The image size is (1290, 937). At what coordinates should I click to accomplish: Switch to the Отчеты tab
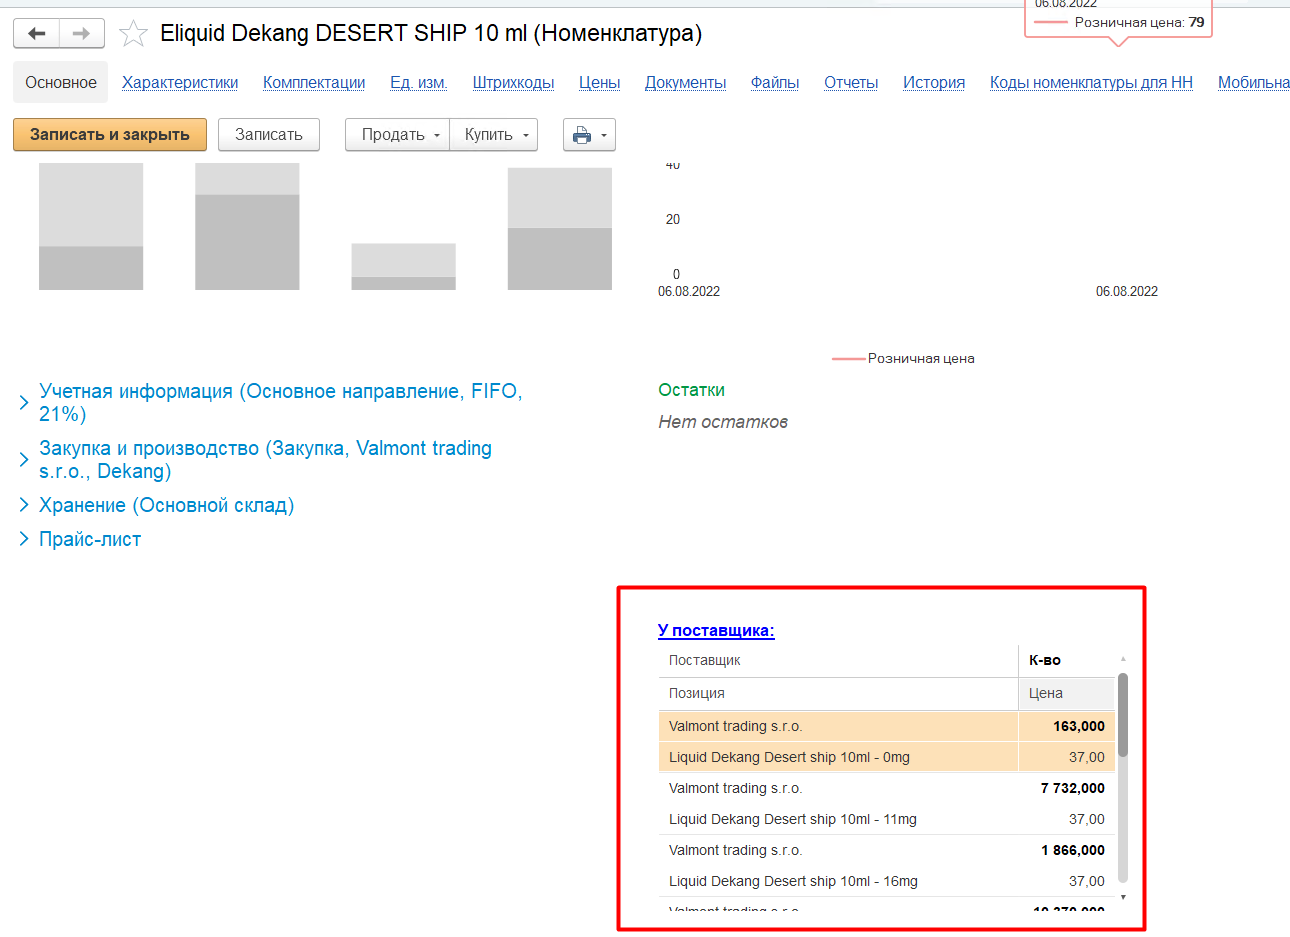(x=851, y=83)
